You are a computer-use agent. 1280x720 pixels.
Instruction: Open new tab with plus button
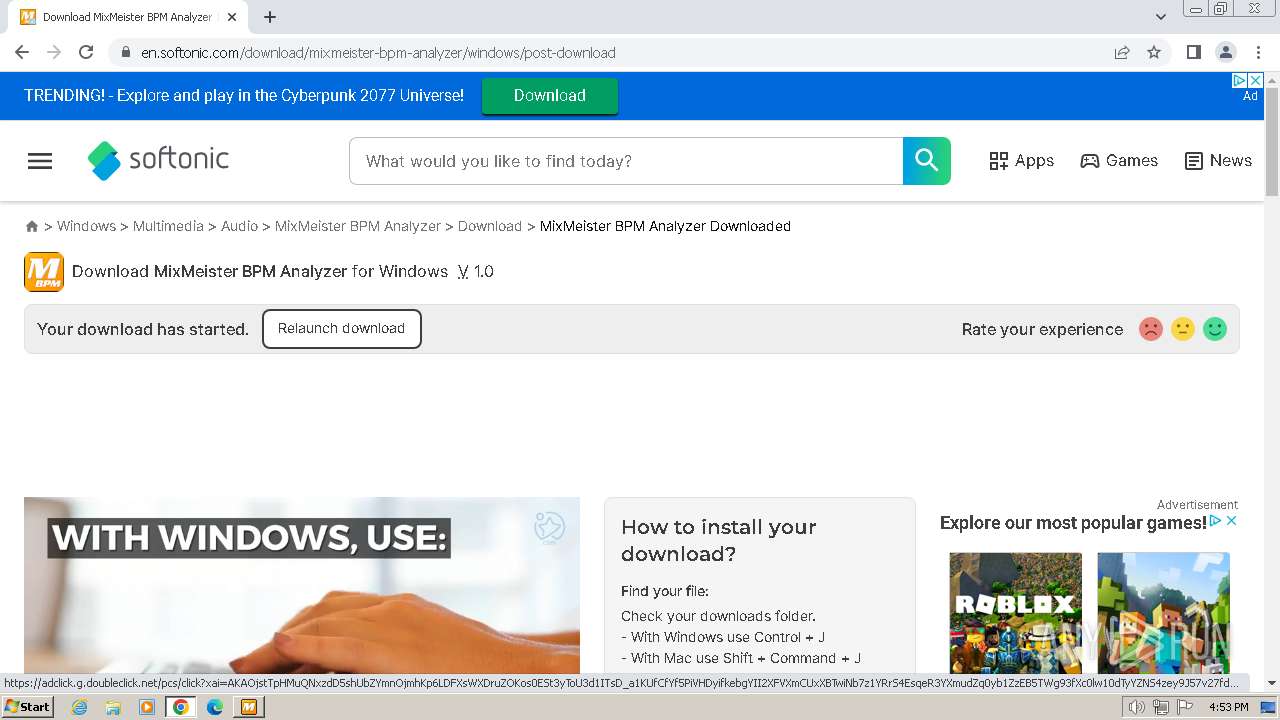point(270,17)
